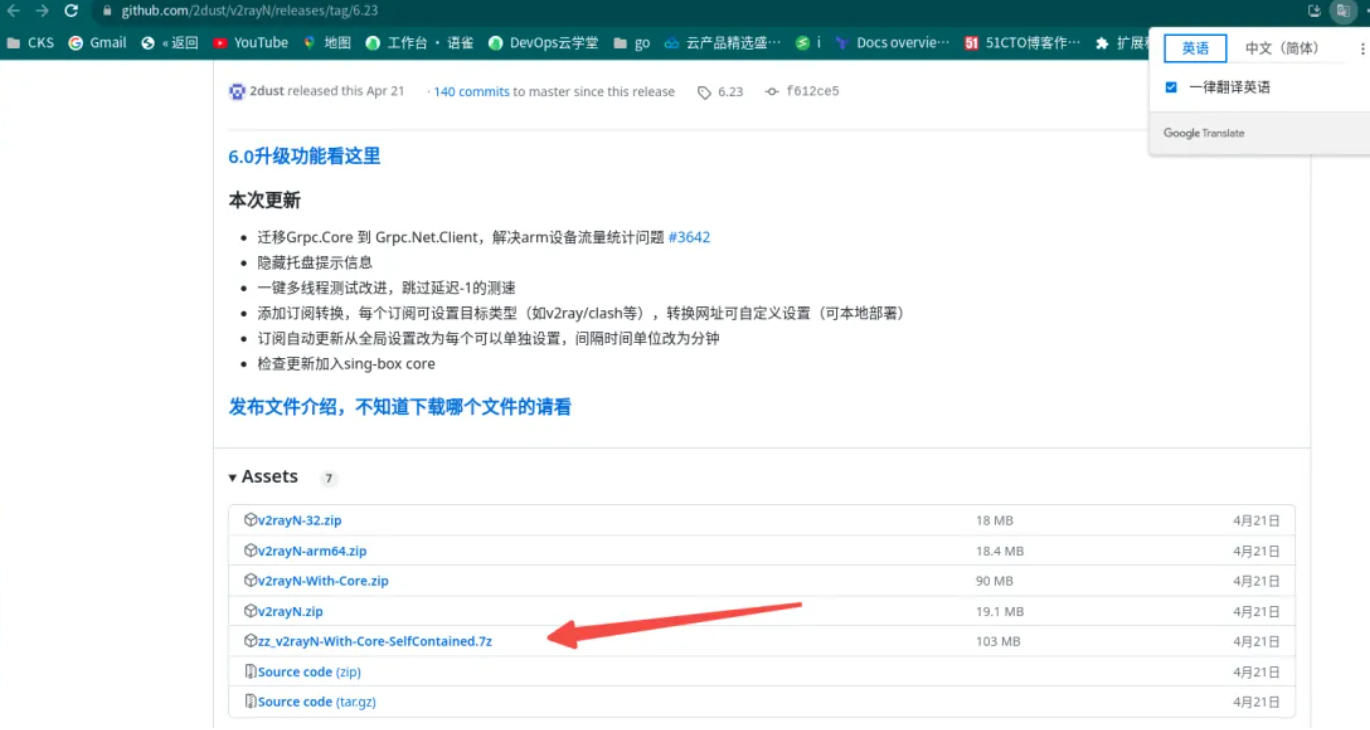This screenshot has height=730, width=1370.
Task: Open the «返回 bookmark
Action: point(170,43)
